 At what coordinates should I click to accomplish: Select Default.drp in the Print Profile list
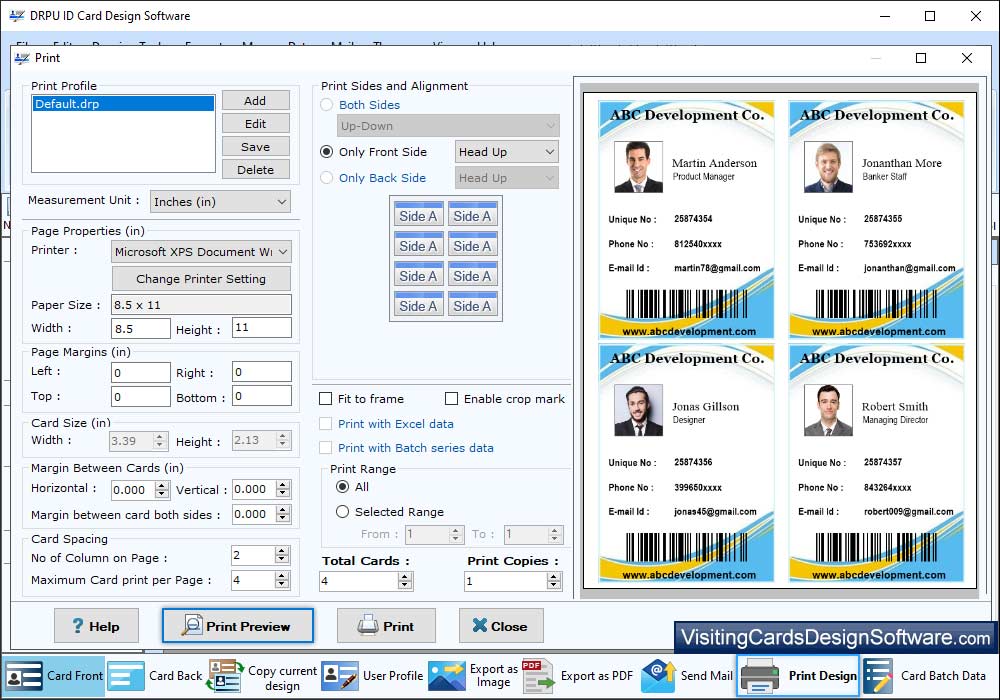(x=124, y=104)
